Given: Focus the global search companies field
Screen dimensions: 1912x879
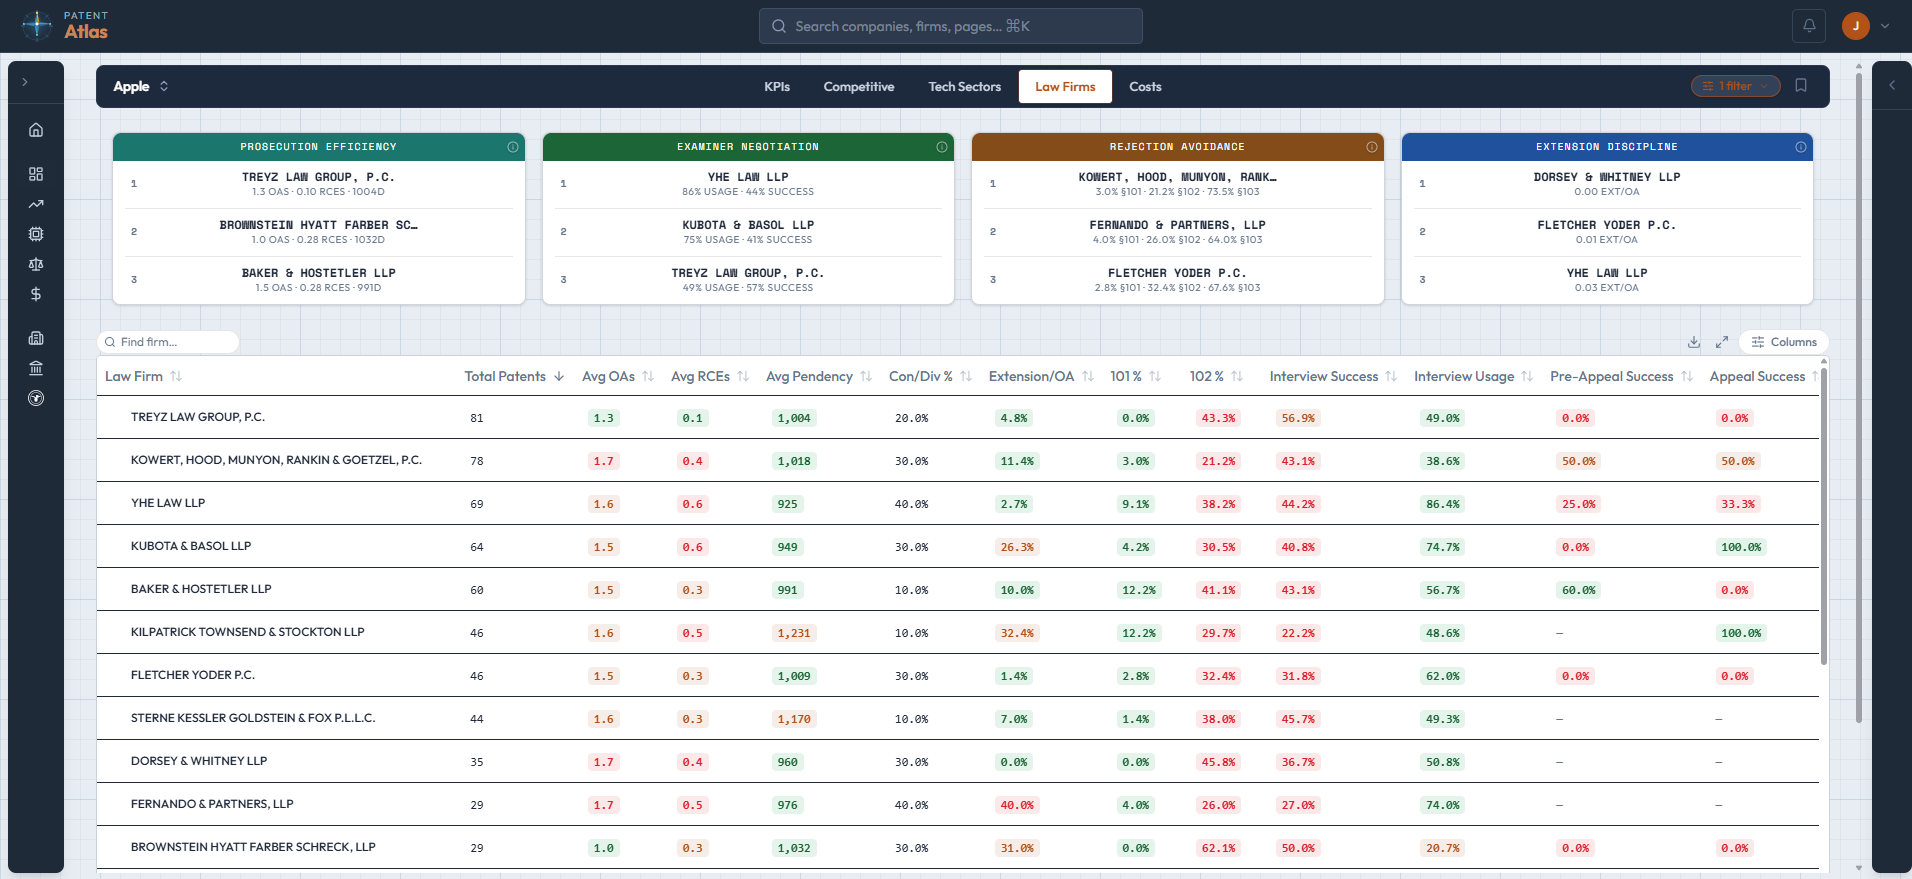Looking at the screenshot, I should [x=950, y=26].
